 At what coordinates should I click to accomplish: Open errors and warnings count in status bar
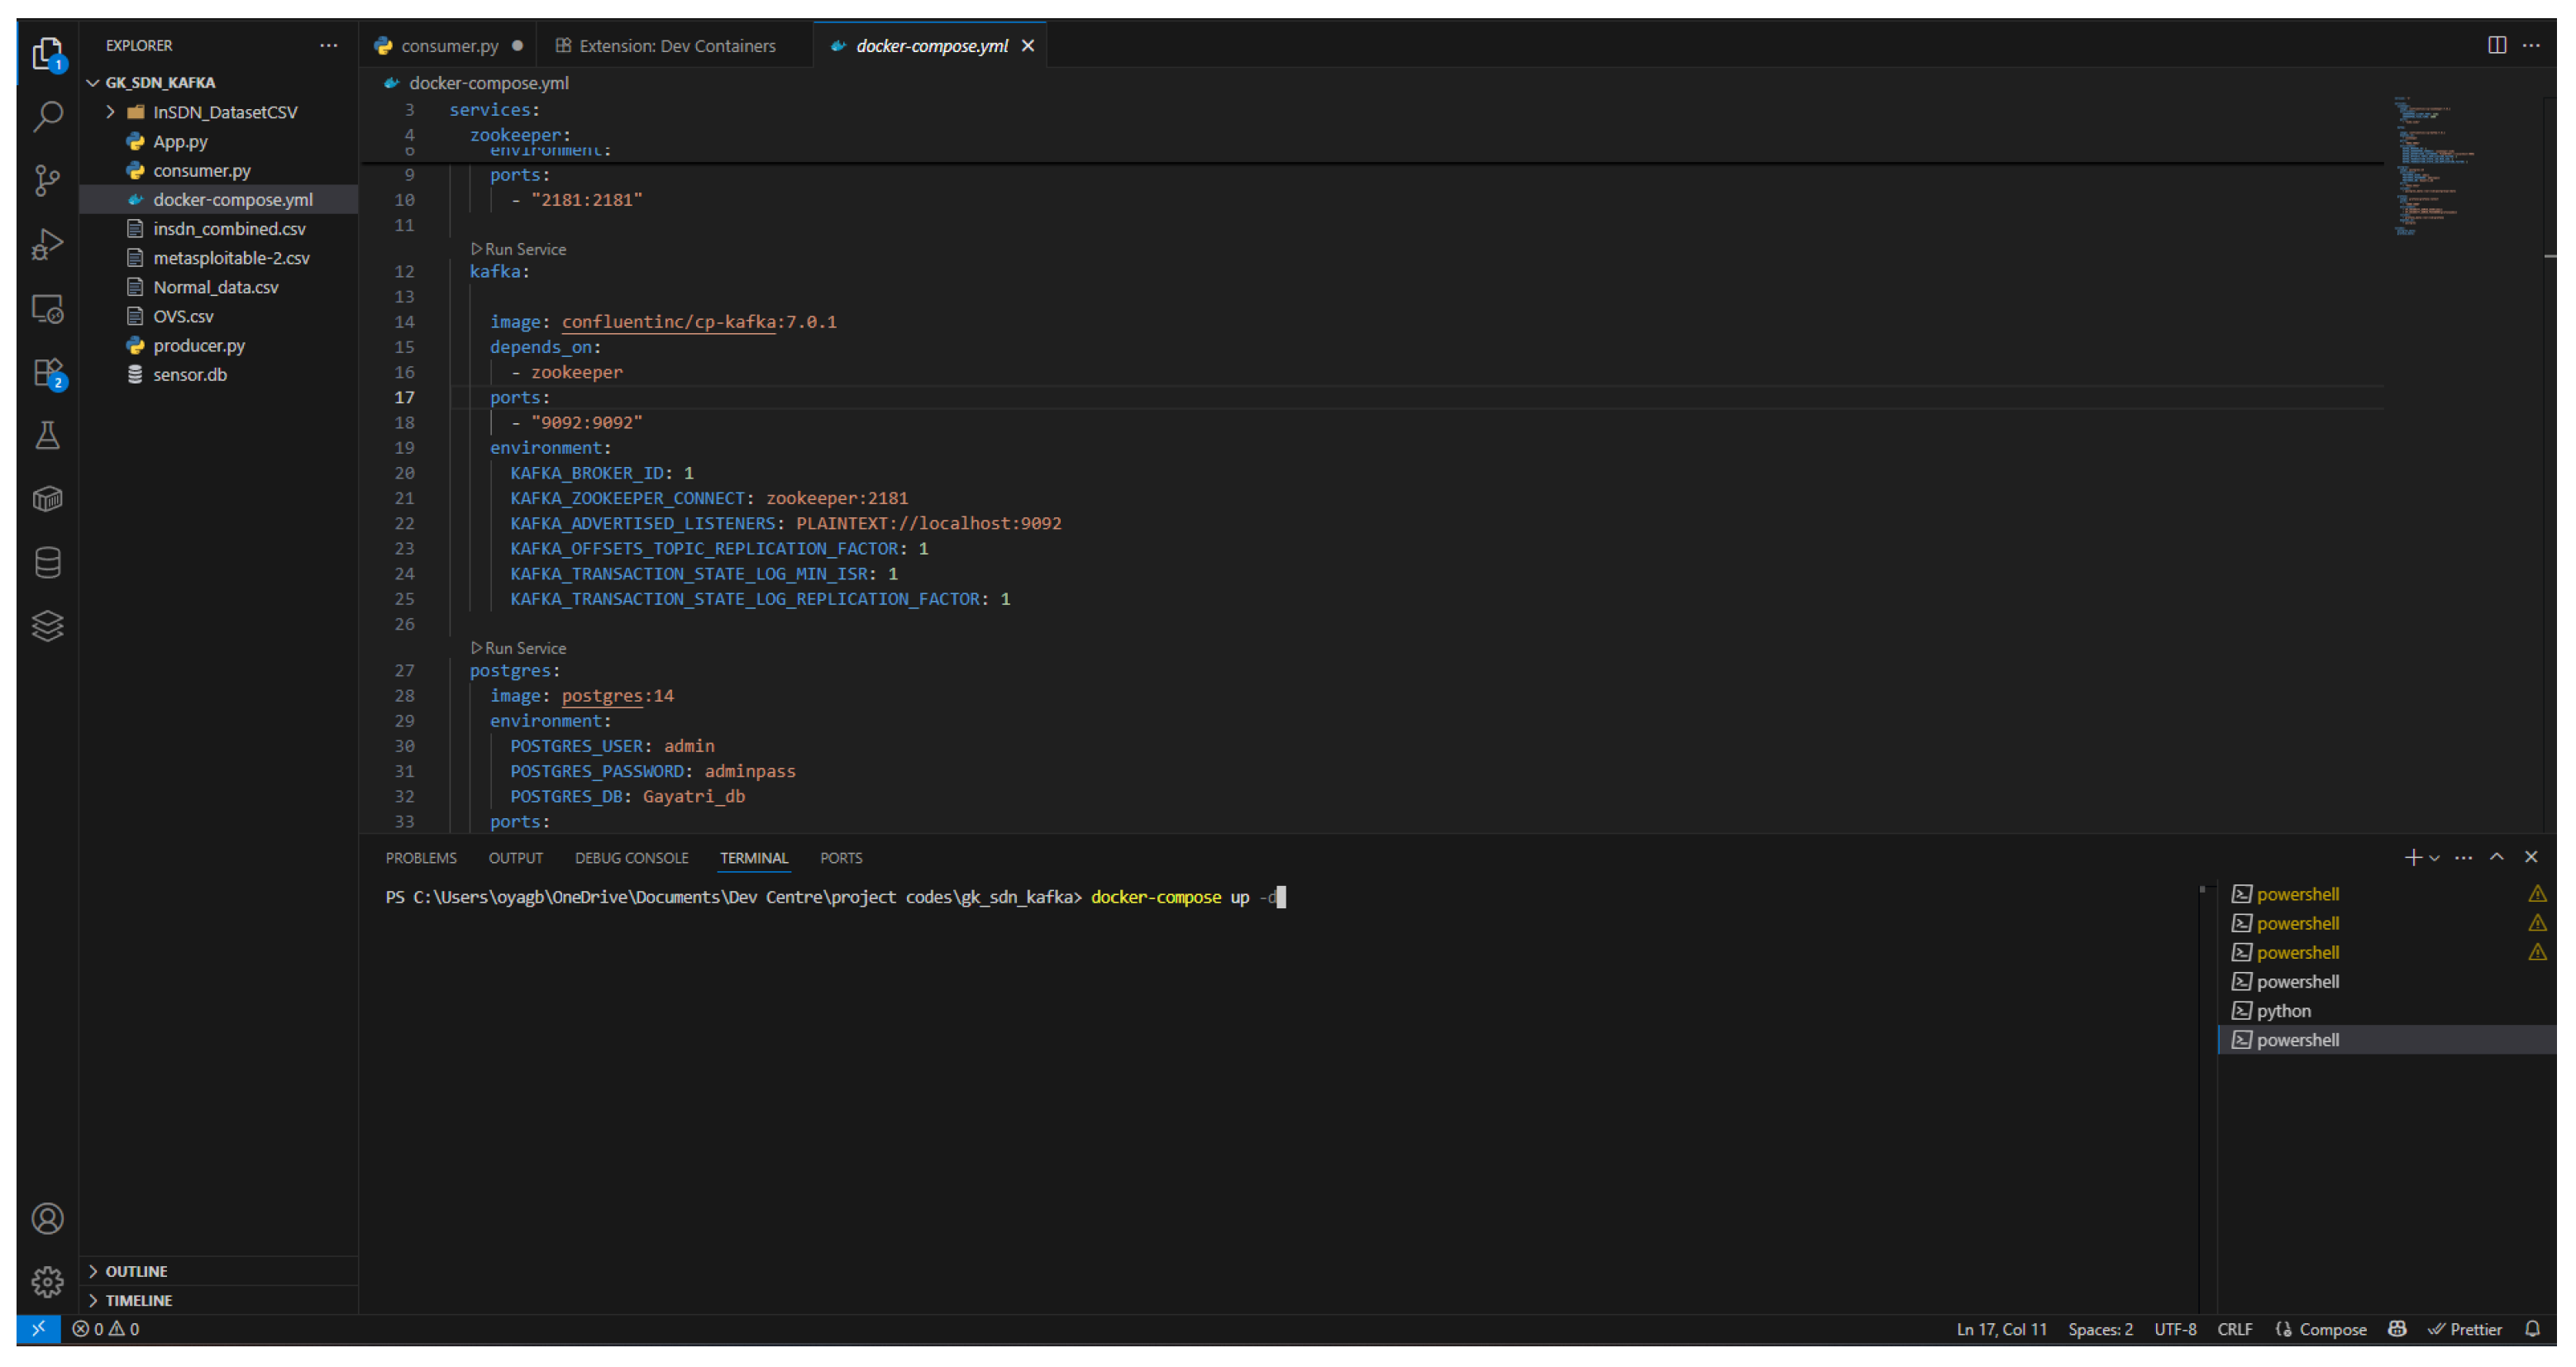pos(106,1329)
